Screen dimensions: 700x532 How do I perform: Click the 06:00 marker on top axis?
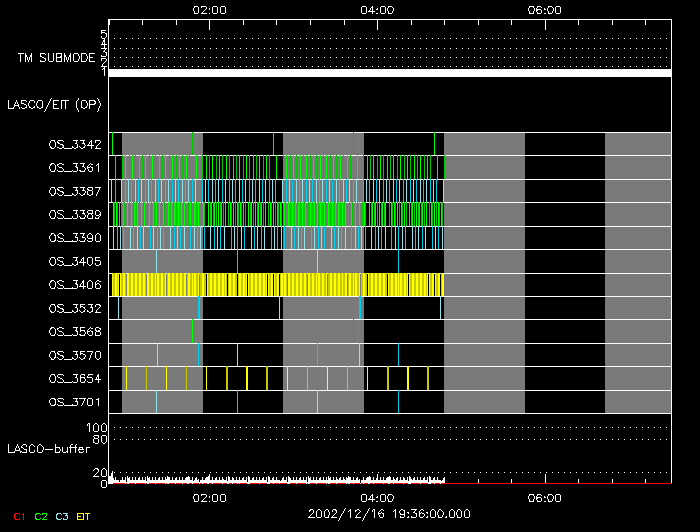click(543, 10)
